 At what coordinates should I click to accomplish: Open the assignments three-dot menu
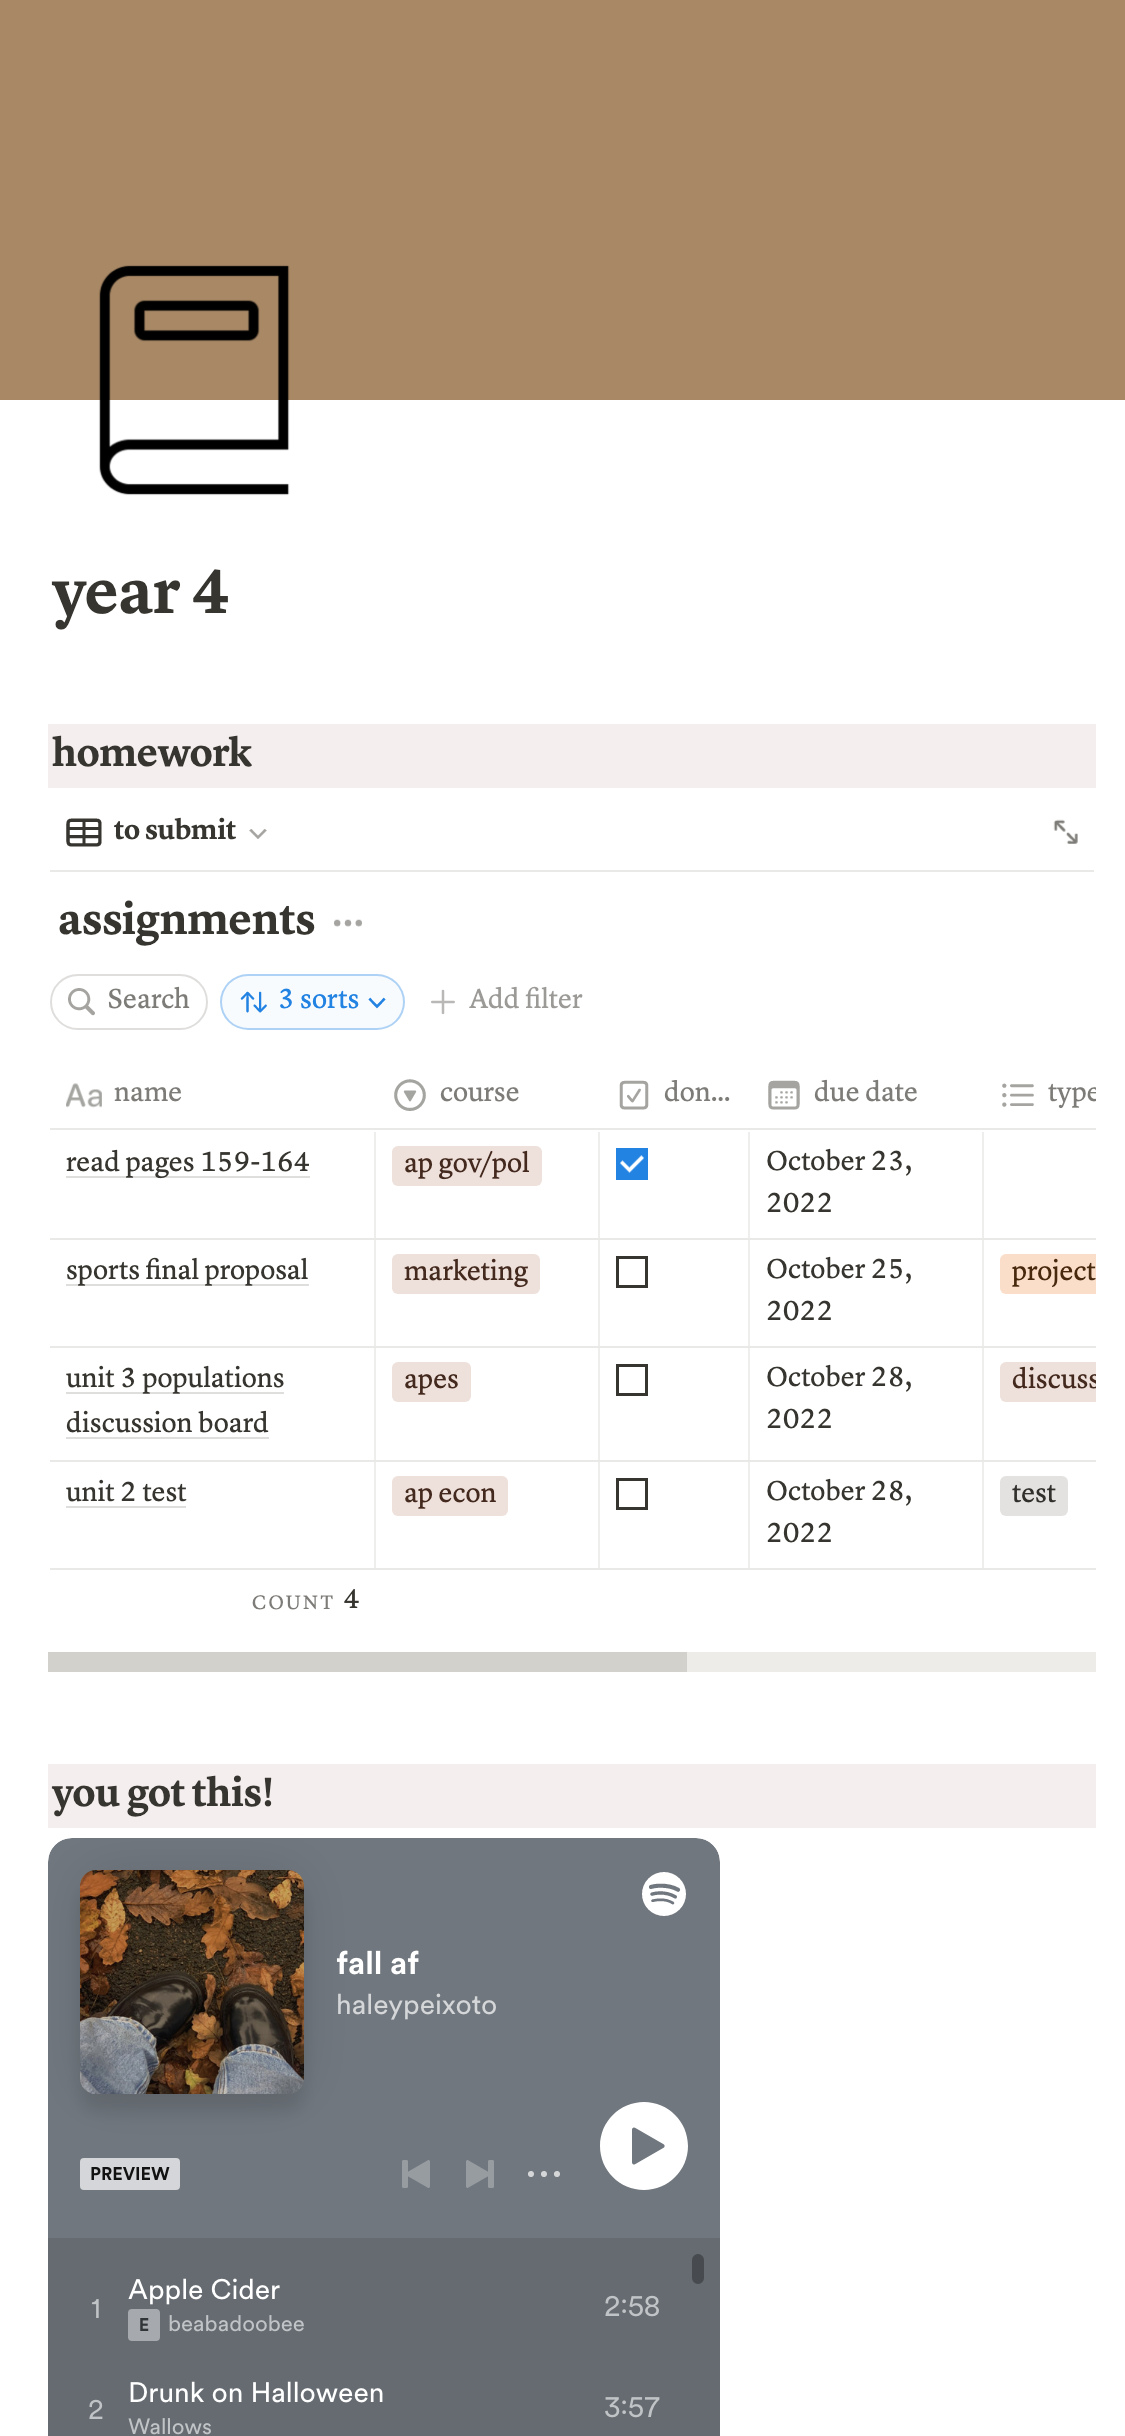pyautogui.click(x=348, y=923)
